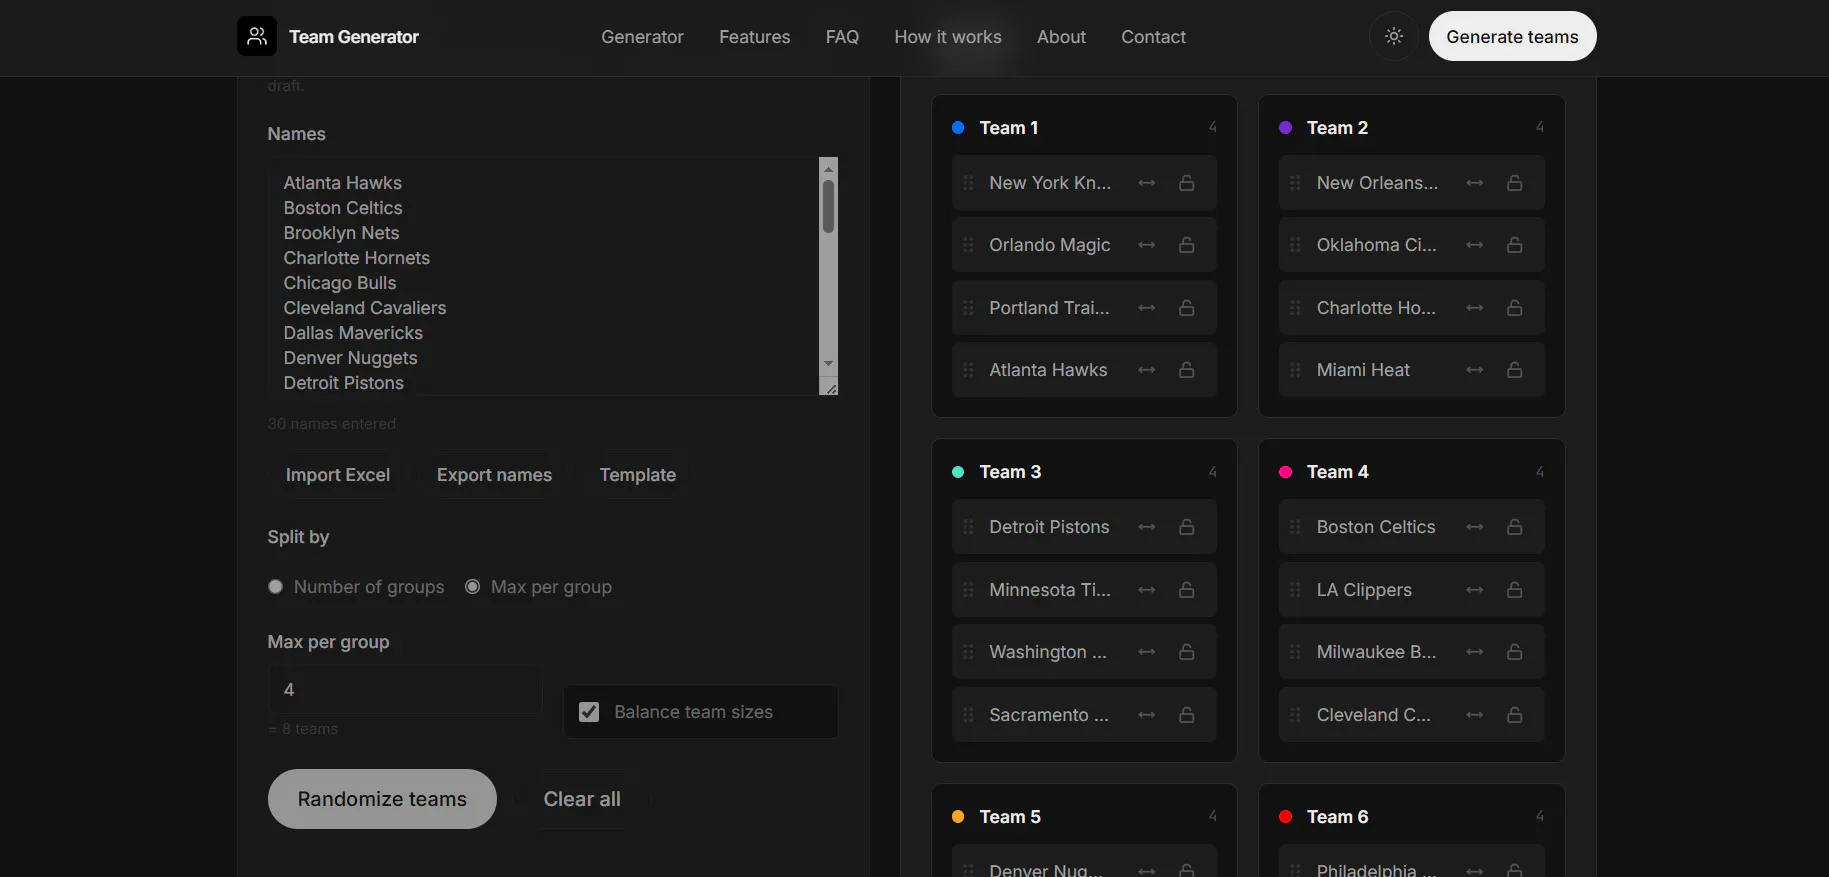
Task: Click the Team Generator brand name
Action: point(354,37)
